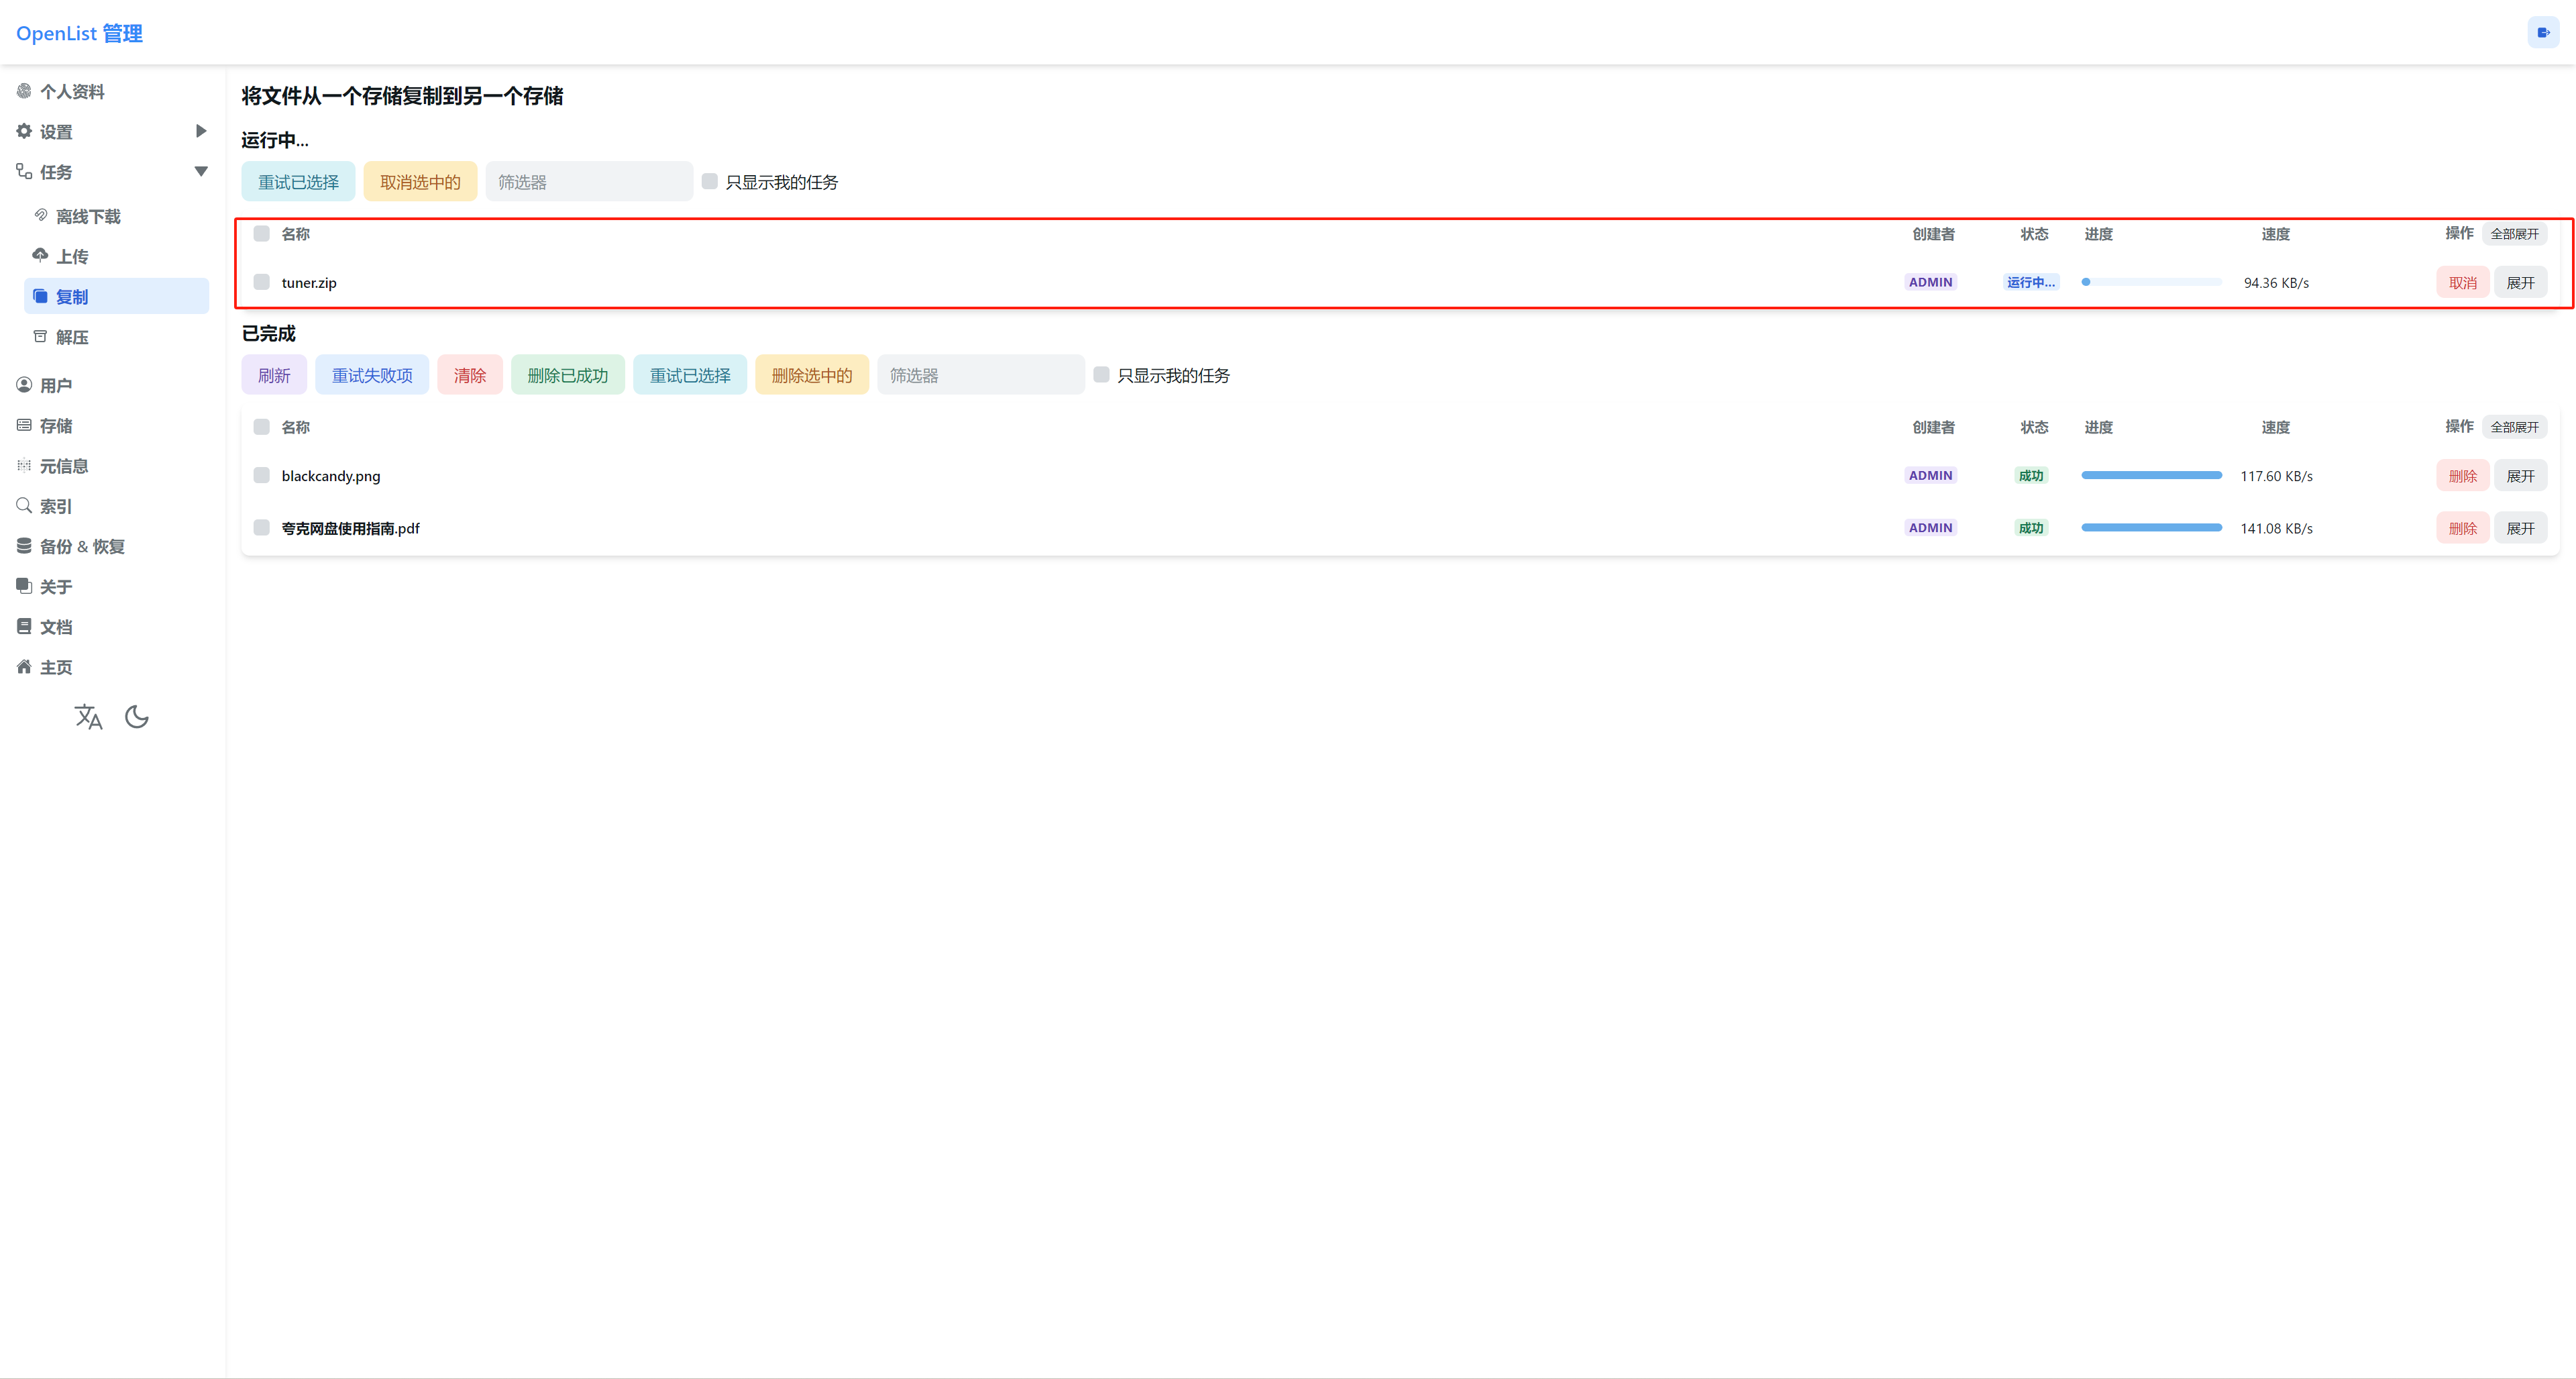Screen dimensions: 2576x1379
Task: Switch language via the translate icon
Action: [88, 717]
